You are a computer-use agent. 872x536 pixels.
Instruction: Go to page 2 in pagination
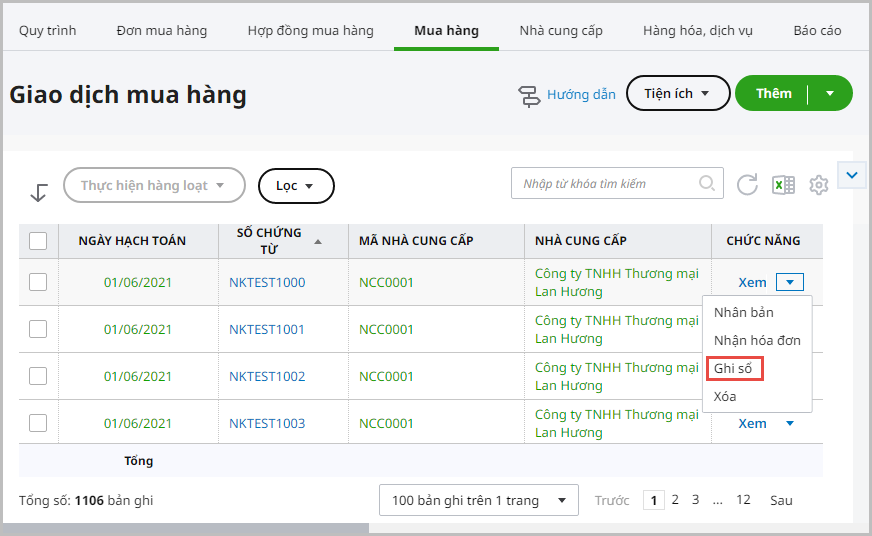tap(675, 500)
